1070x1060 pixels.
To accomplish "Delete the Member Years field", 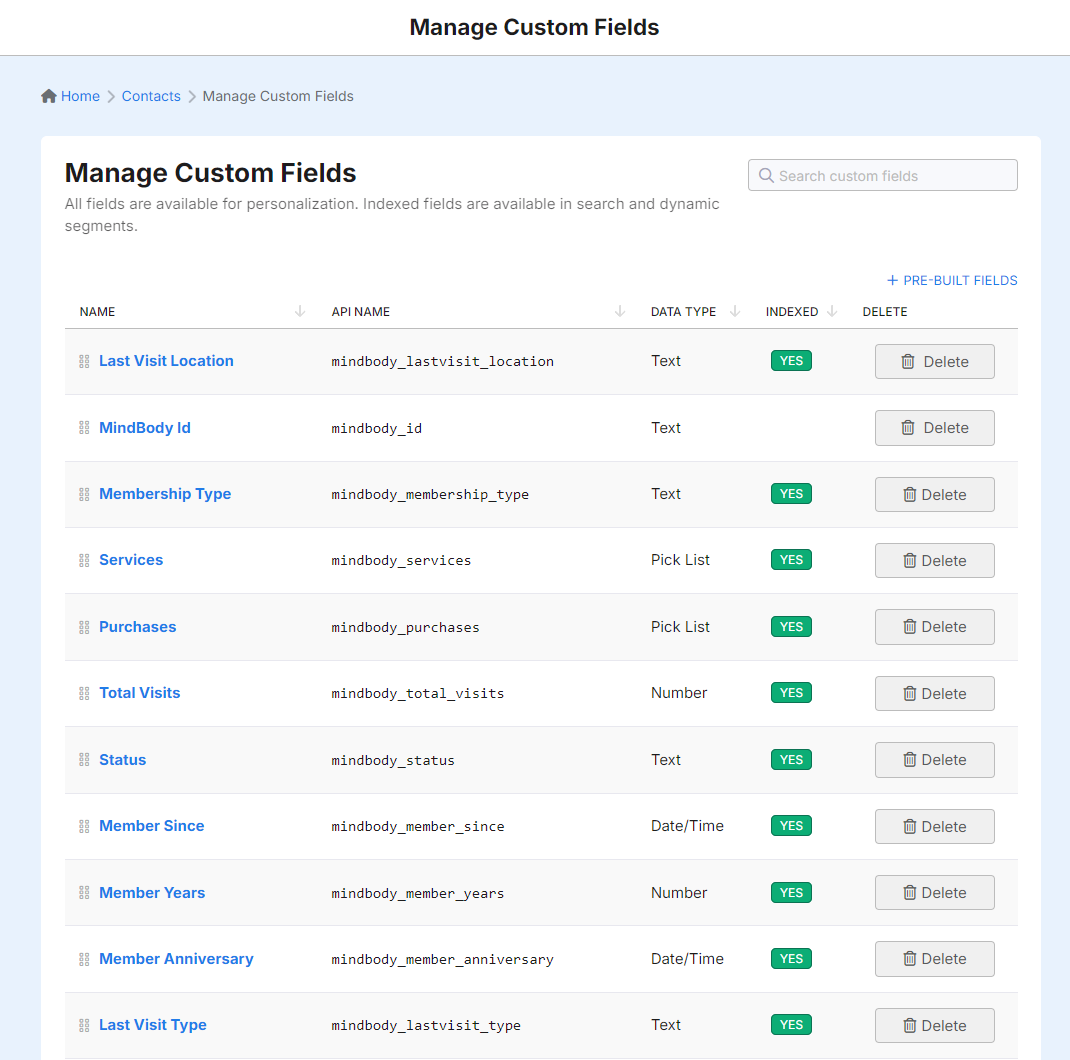I will [934, 893].
